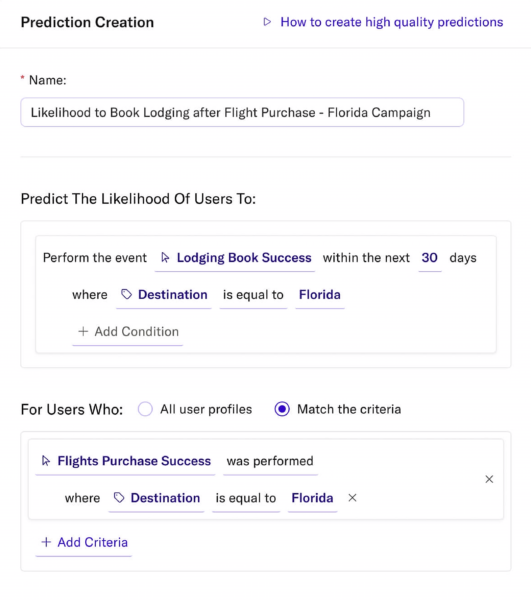Click the Add Criteria button

pos(84,543)
